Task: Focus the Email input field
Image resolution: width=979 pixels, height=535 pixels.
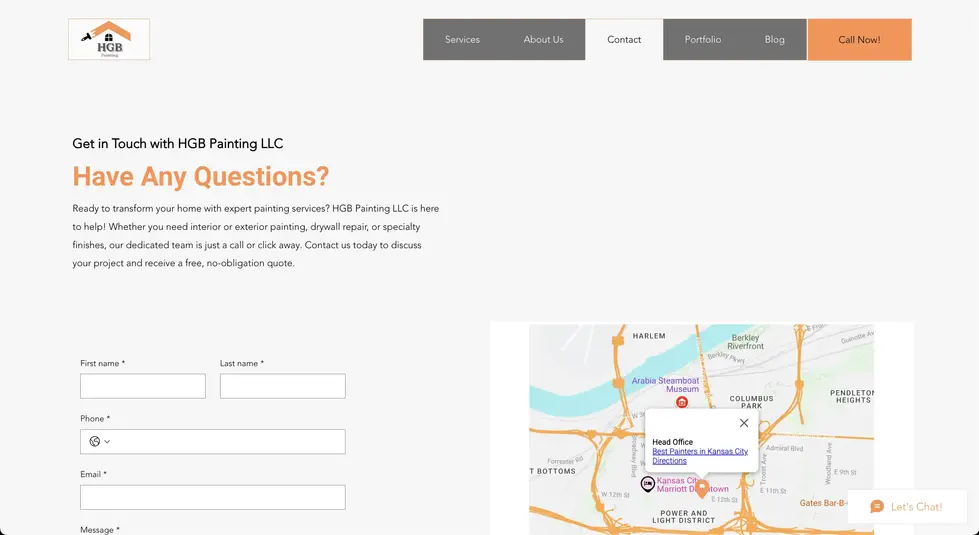Action: click(x=212, y=497)
